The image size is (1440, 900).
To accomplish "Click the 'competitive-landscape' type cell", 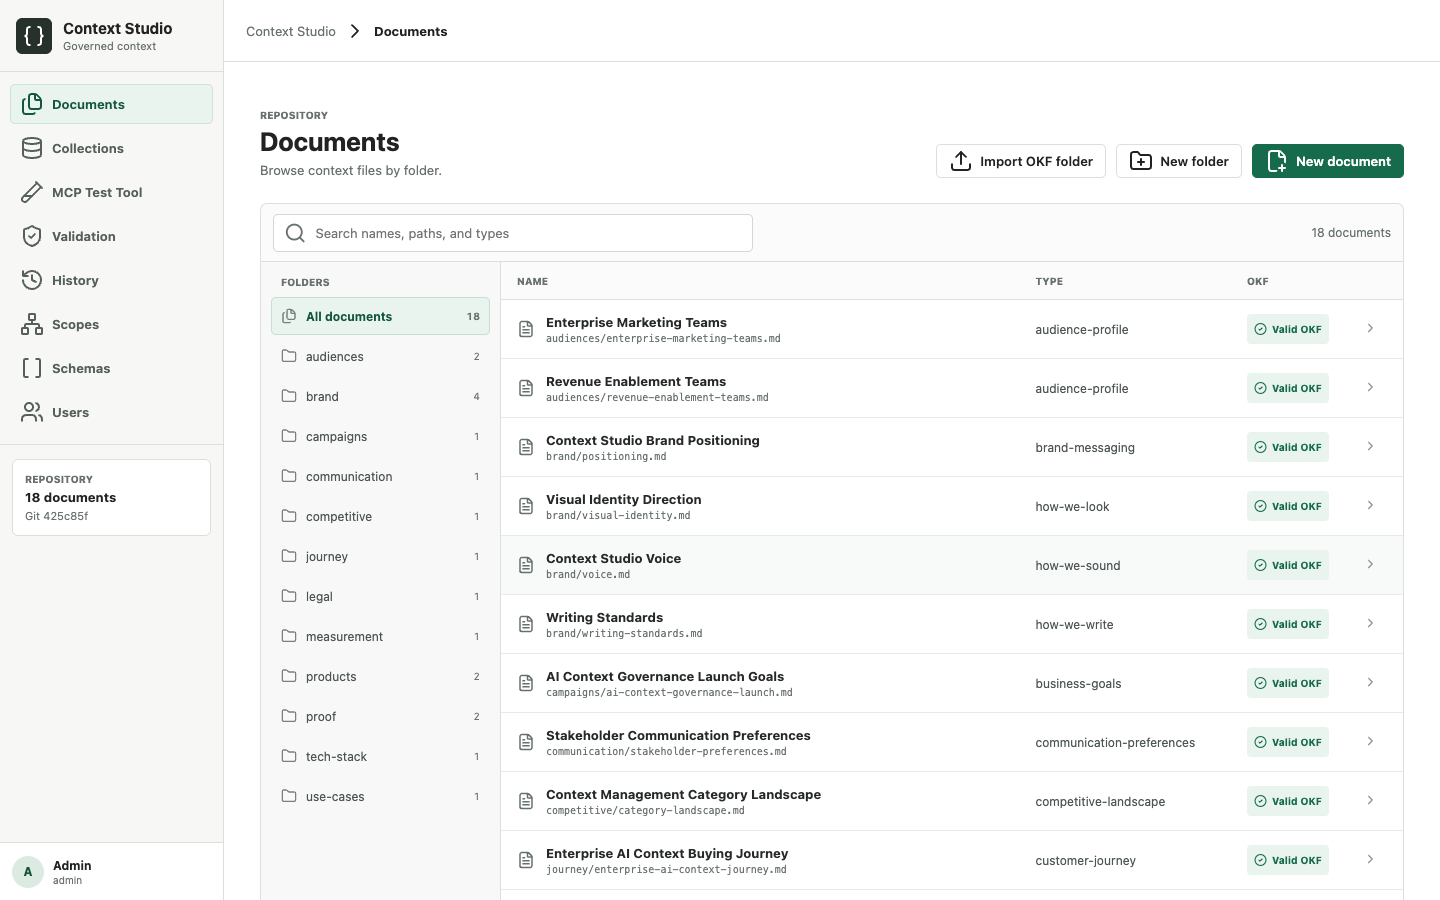I will [x=1100, y=801].
